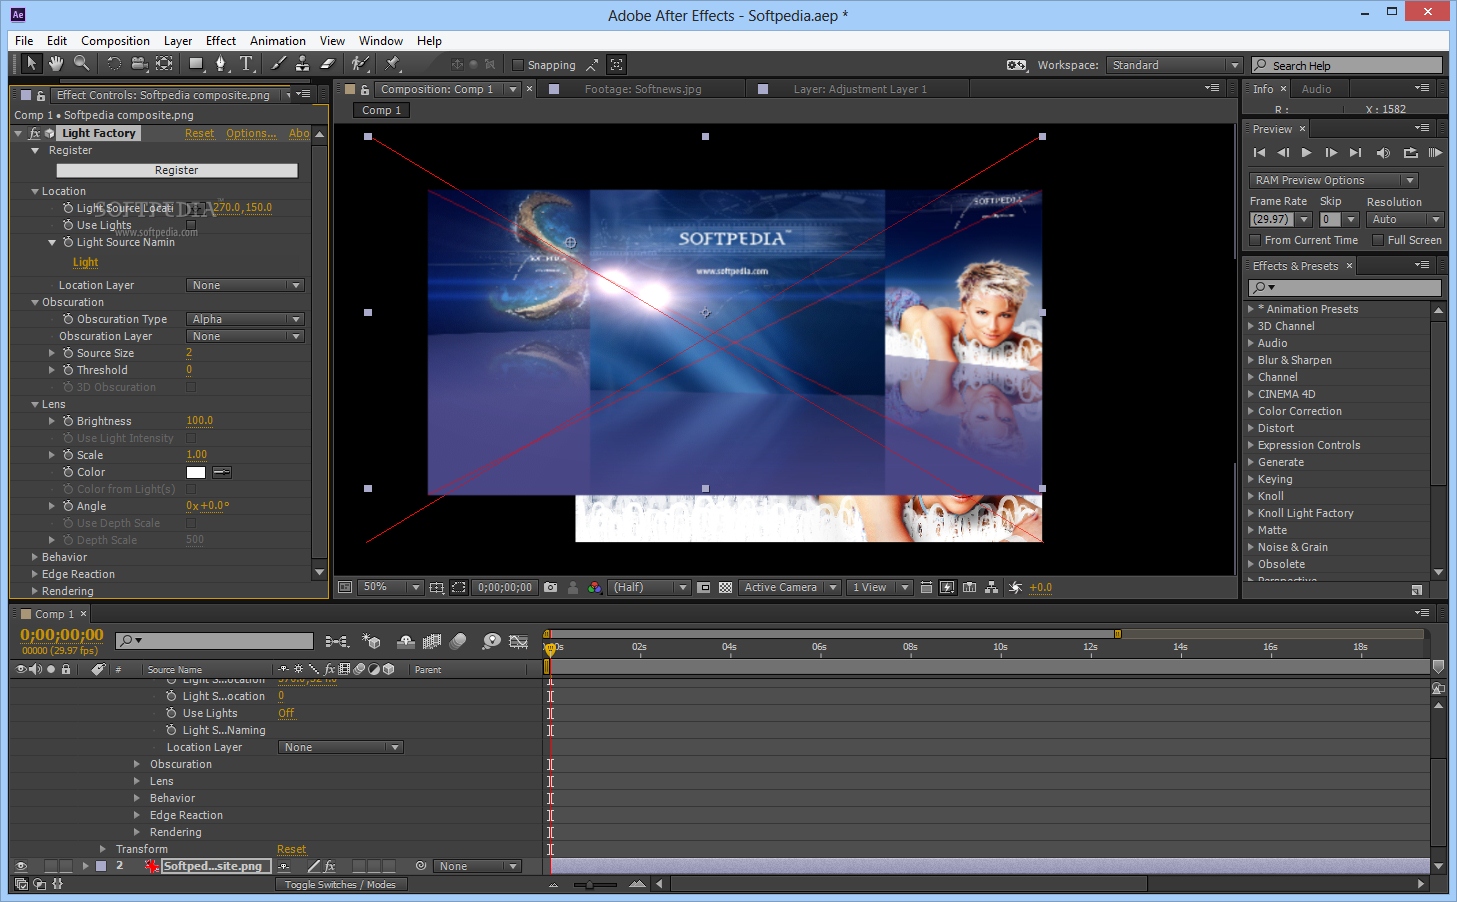Select the Clone Stamp tool
The height and width of the screenshot is (902, 1457).
(x=302, y=64)
